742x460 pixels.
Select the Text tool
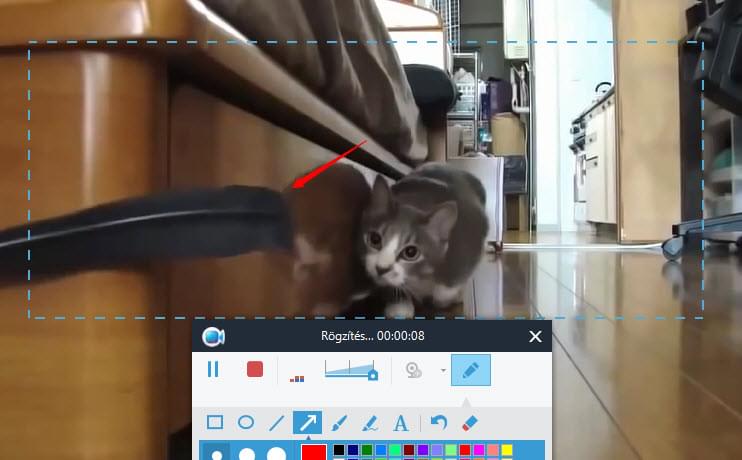click(401, 423)
